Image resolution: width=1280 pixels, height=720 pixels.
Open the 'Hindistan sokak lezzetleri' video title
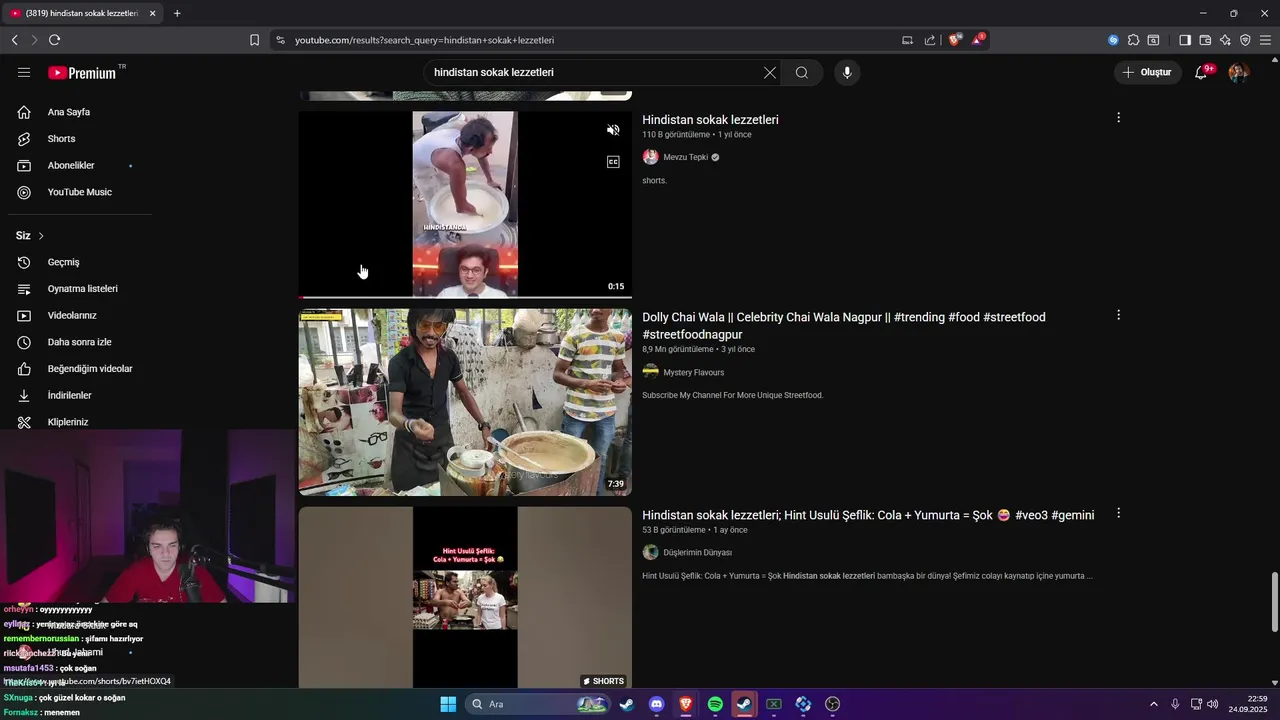point(710,120)
